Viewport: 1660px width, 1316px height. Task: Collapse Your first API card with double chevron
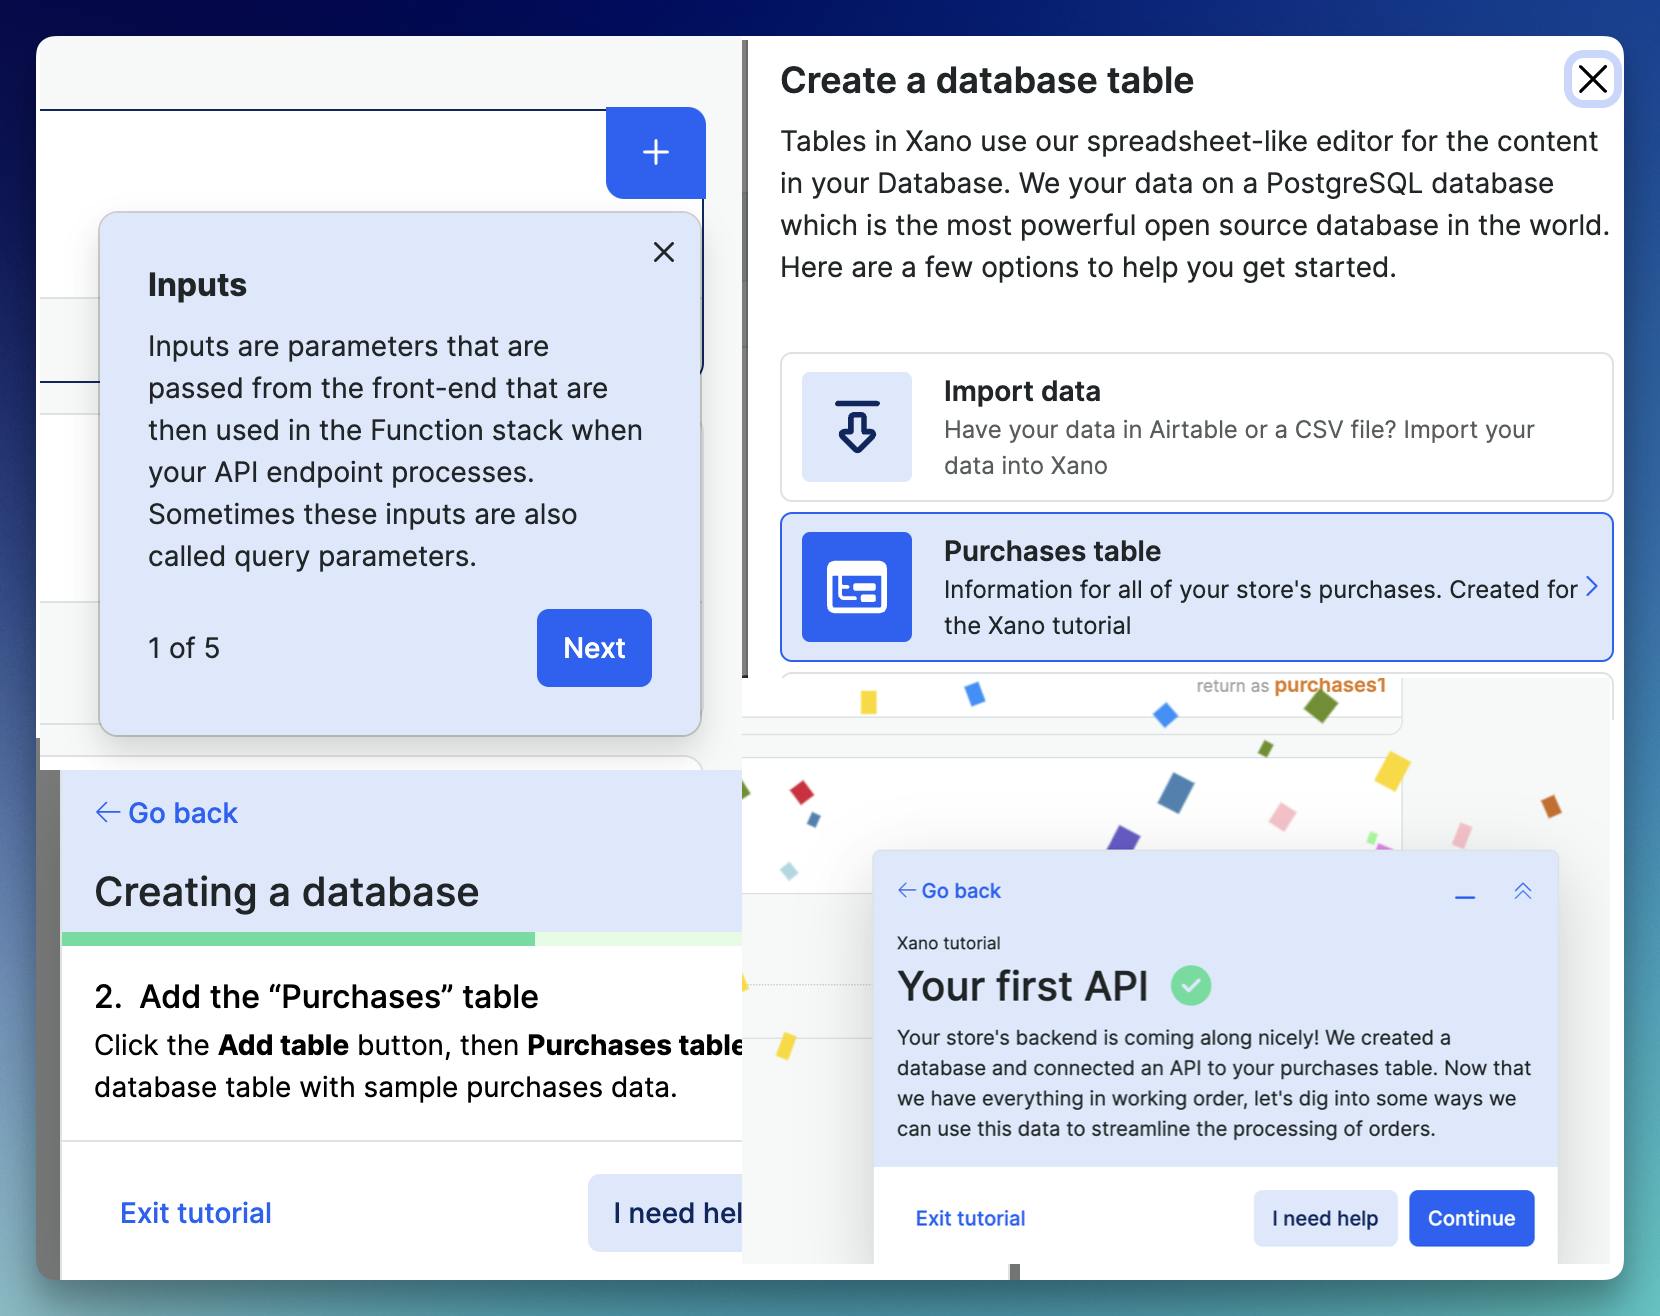tap(1523, 891)
